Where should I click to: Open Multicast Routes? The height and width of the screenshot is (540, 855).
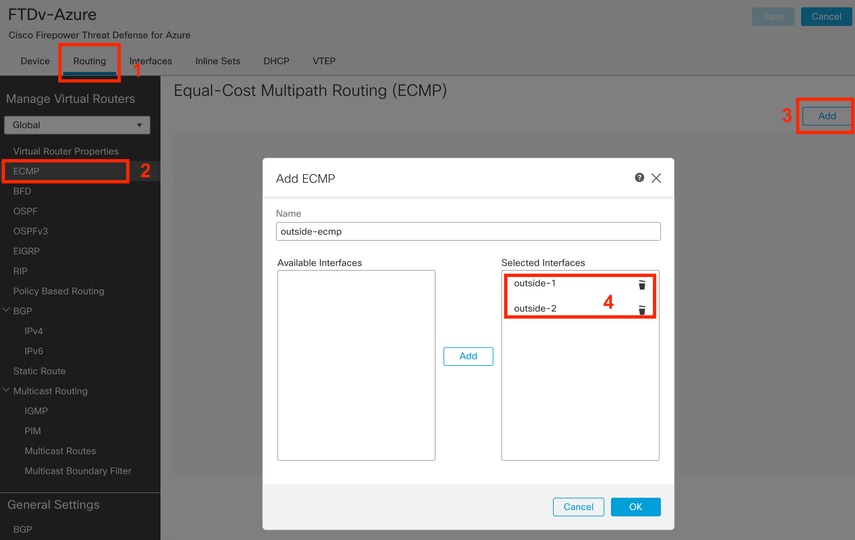(x=60, y=451)
